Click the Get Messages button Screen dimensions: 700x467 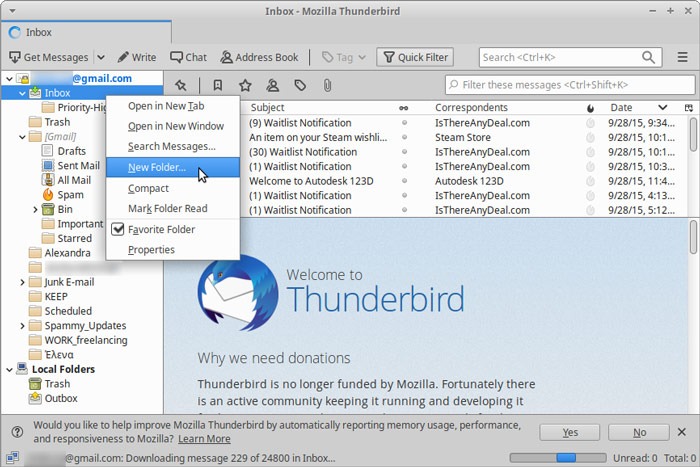point(48,57)
